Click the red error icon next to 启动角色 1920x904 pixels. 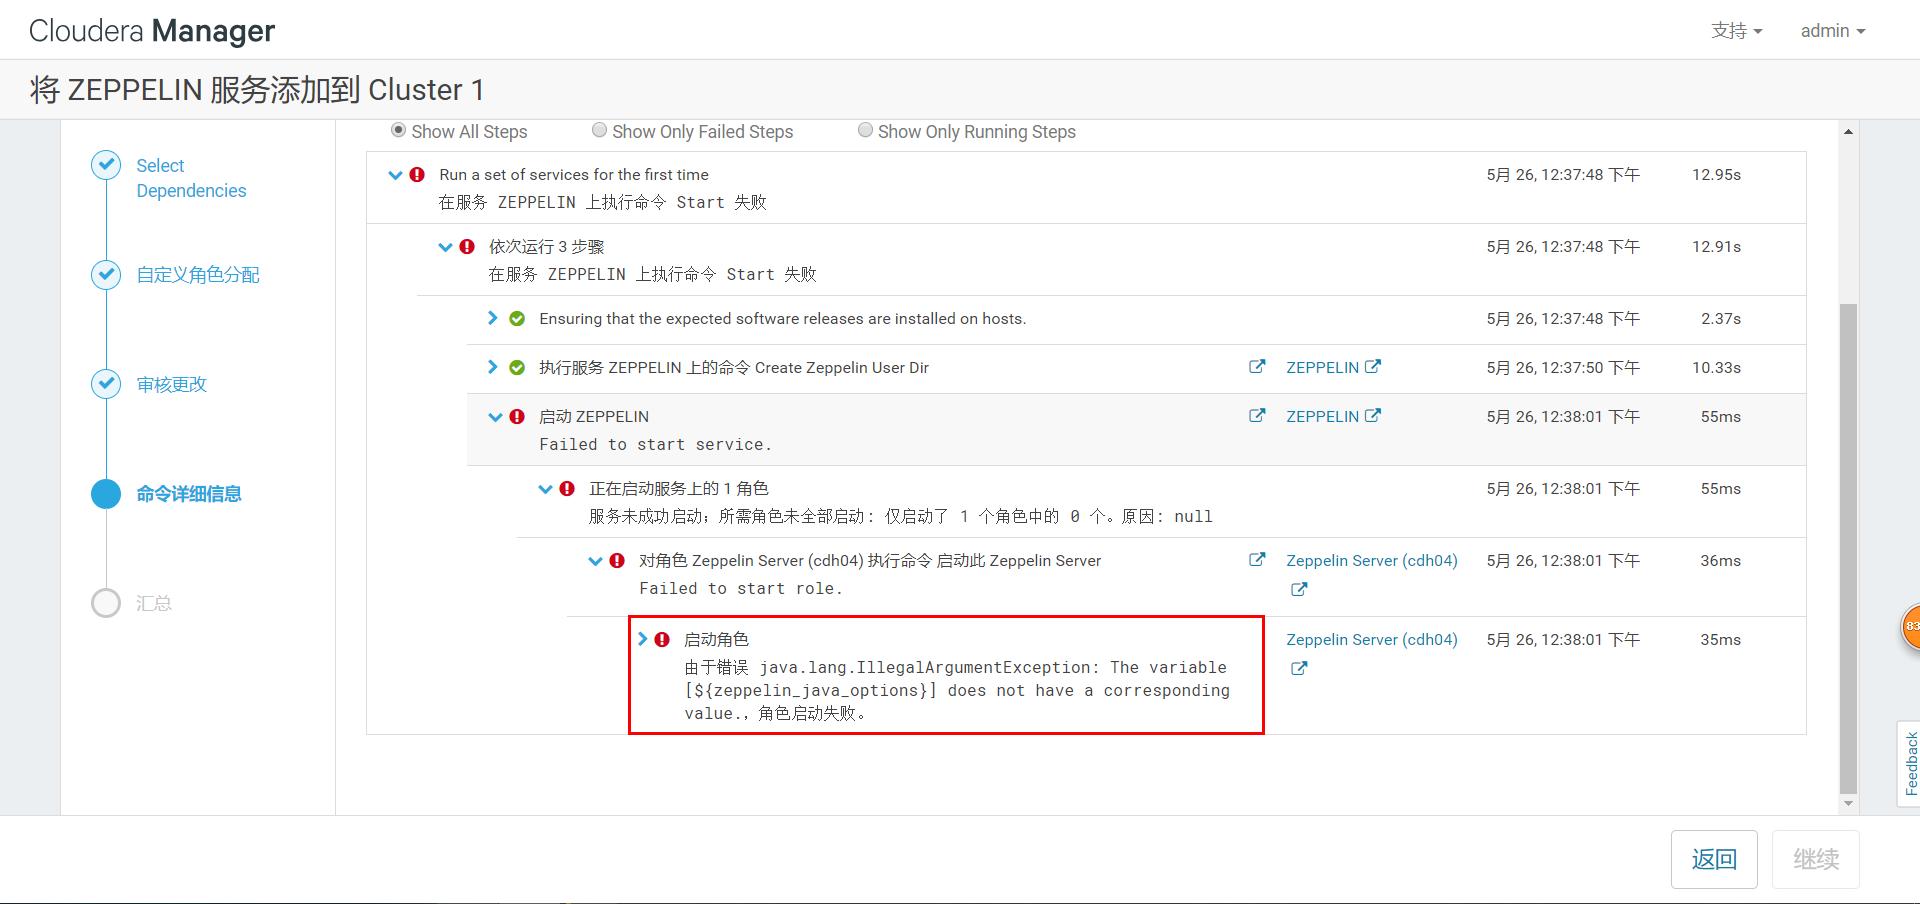pos(663,639)
